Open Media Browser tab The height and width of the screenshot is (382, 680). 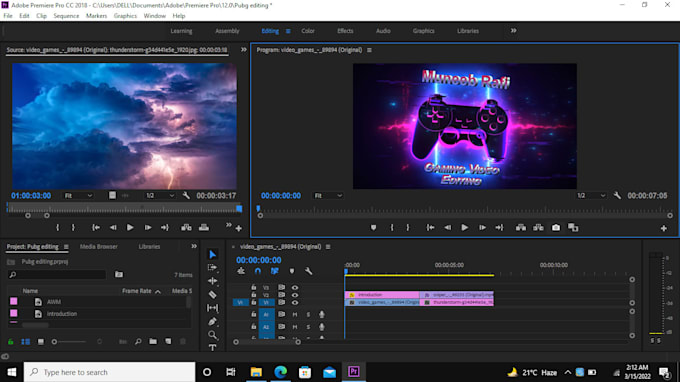pos(98,246)
